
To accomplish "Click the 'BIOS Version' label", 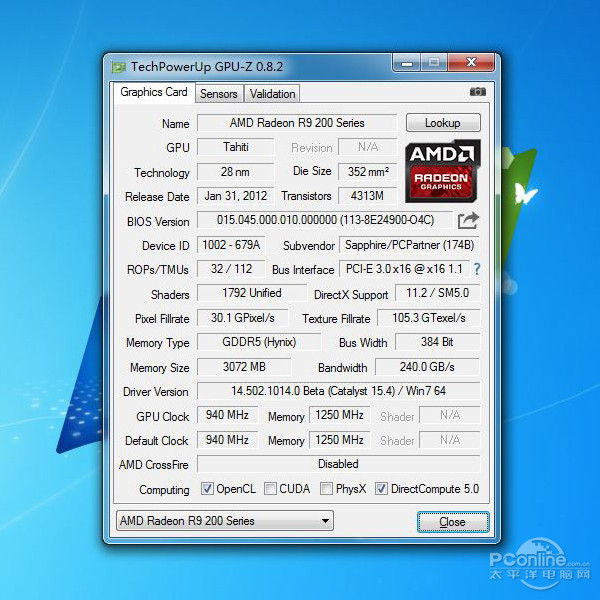I will (x=158, y=222).
